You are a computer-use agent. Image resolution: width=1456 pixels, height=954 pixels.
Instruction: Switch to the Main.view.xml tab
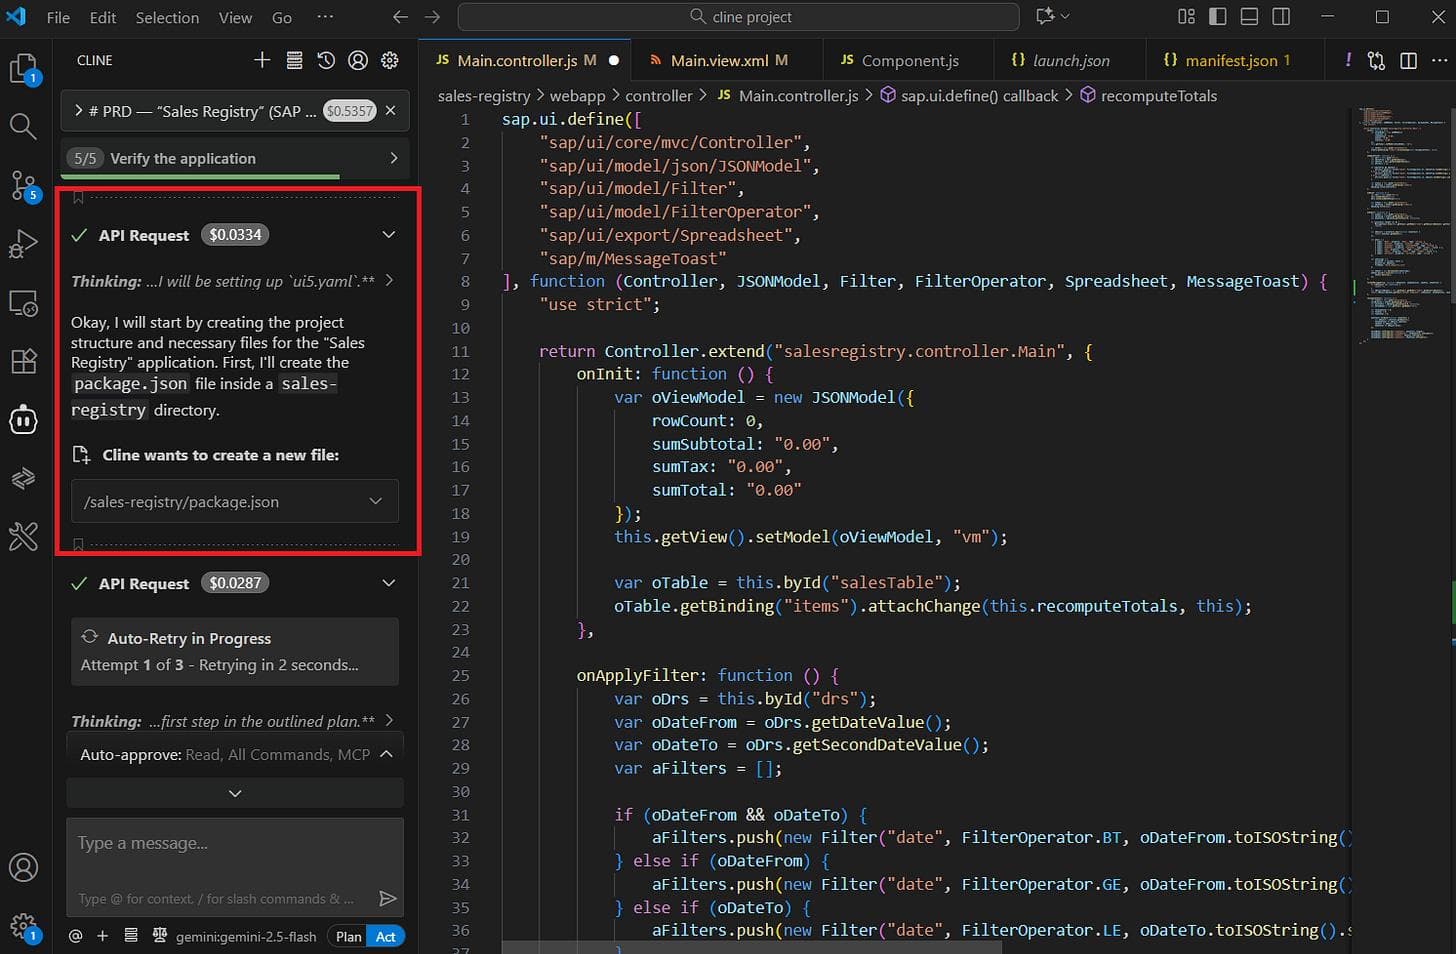tap(719, 61)
